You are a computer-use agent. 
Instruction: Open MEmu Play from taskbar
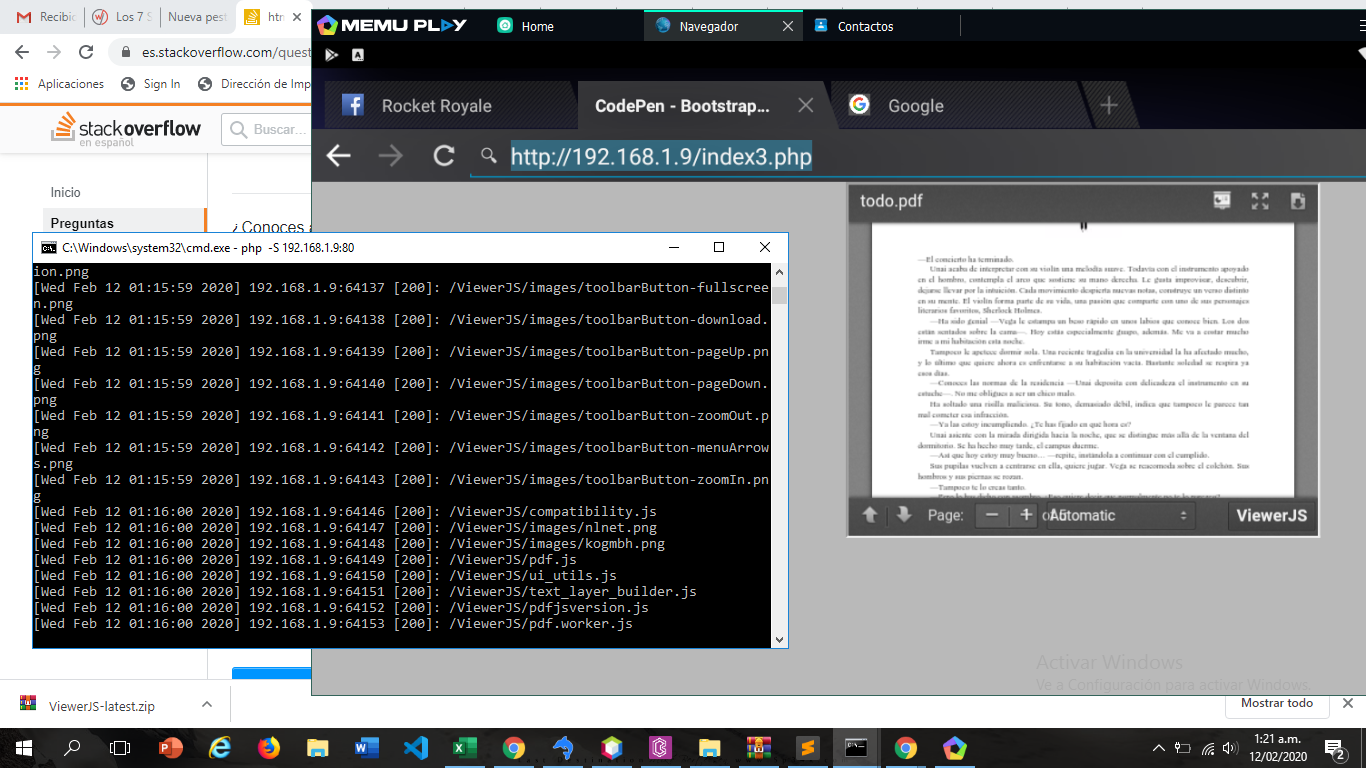pos(955,747)
